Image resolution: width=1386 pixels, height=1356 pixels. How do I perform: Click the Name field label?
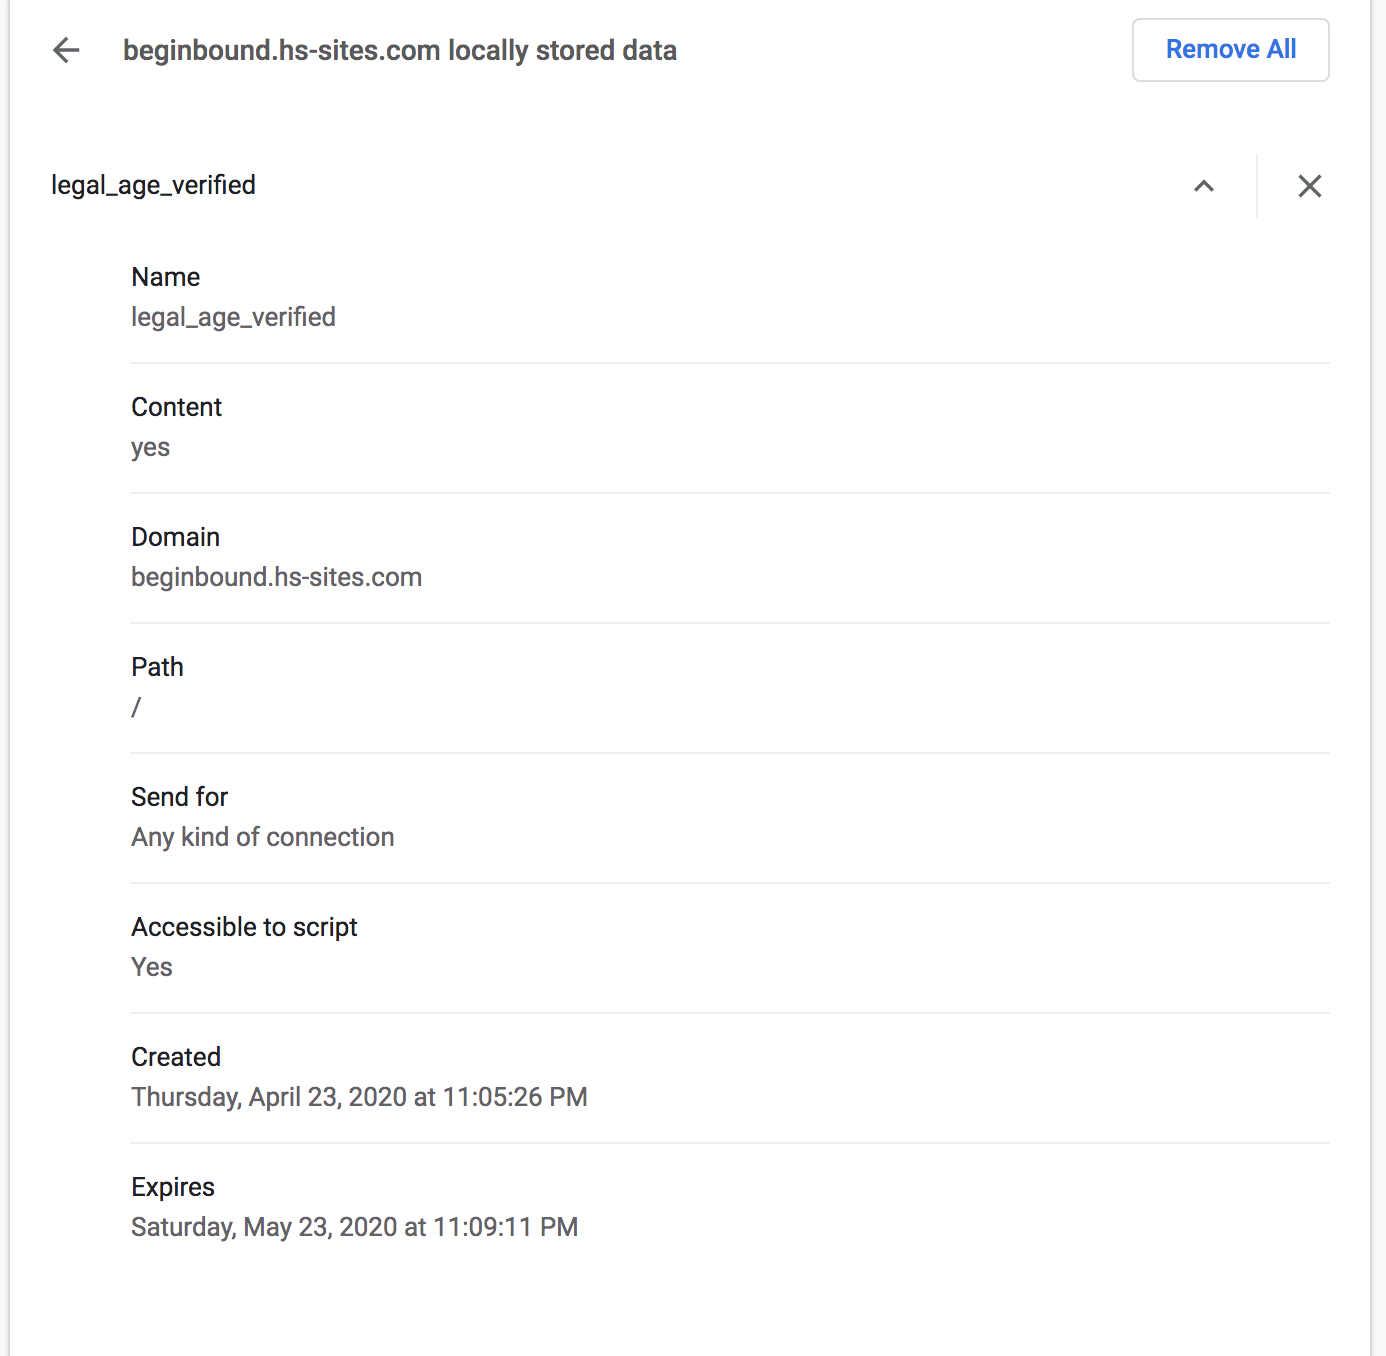click(x=165, y=277)
